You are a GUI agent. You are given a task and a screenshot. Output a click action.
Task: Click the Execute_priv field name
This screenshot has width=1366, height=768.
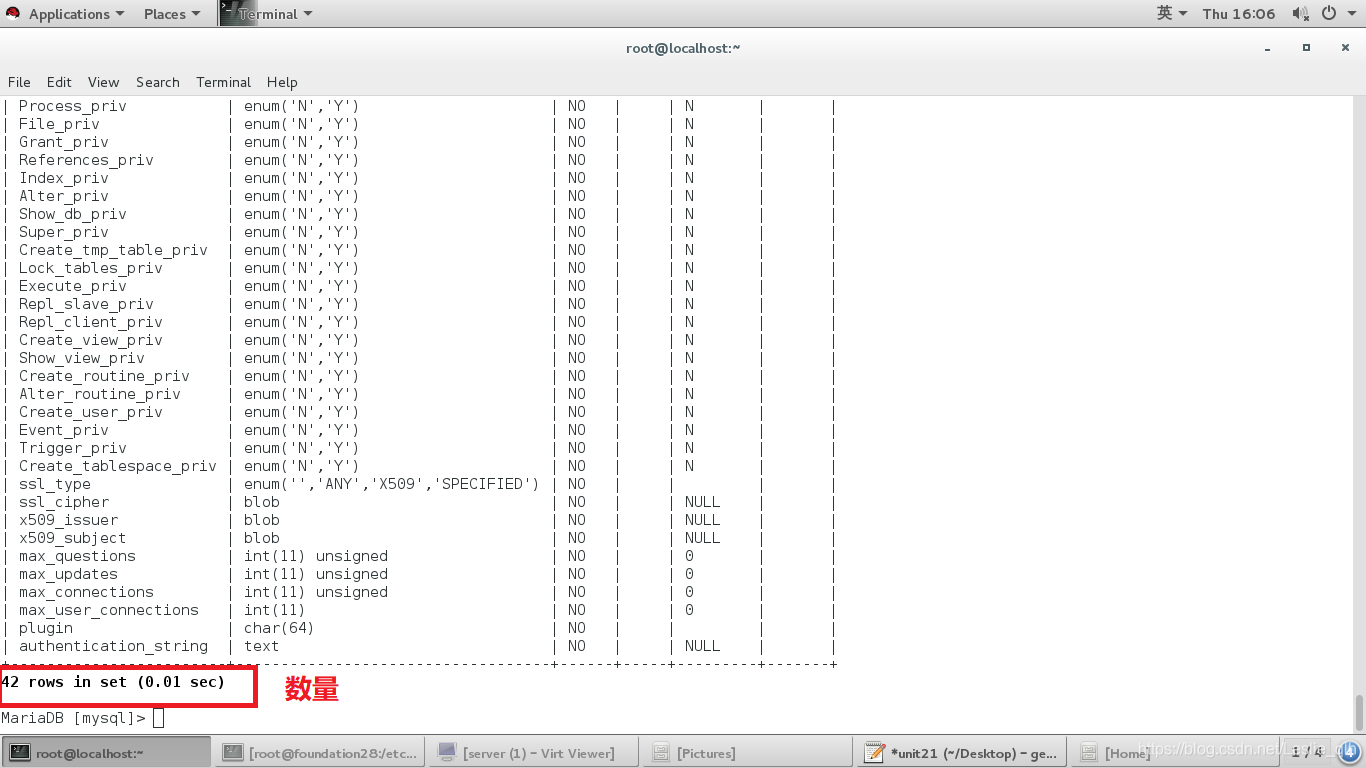pos(72,286)
